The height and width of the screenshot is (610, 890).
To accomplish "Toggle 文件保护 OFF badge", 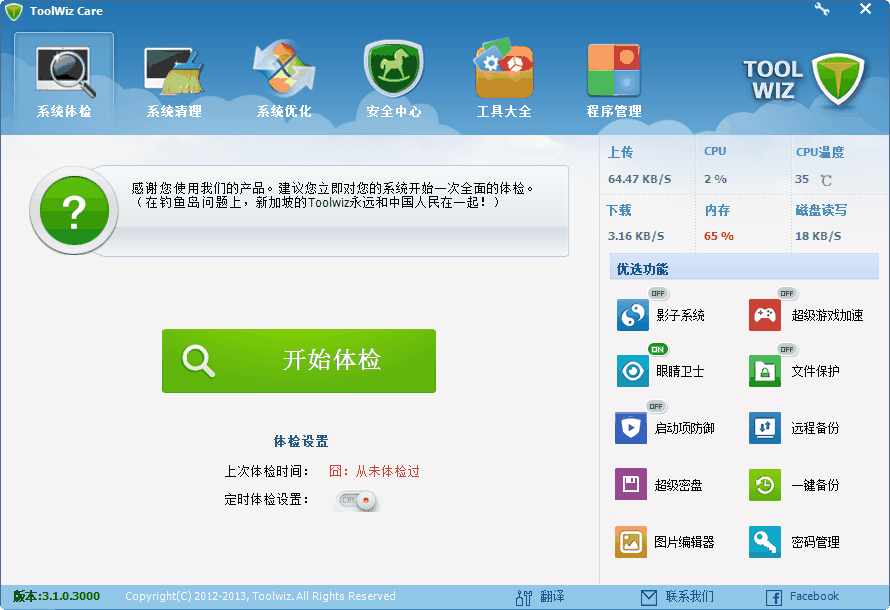I will click(x=787, y=349).
